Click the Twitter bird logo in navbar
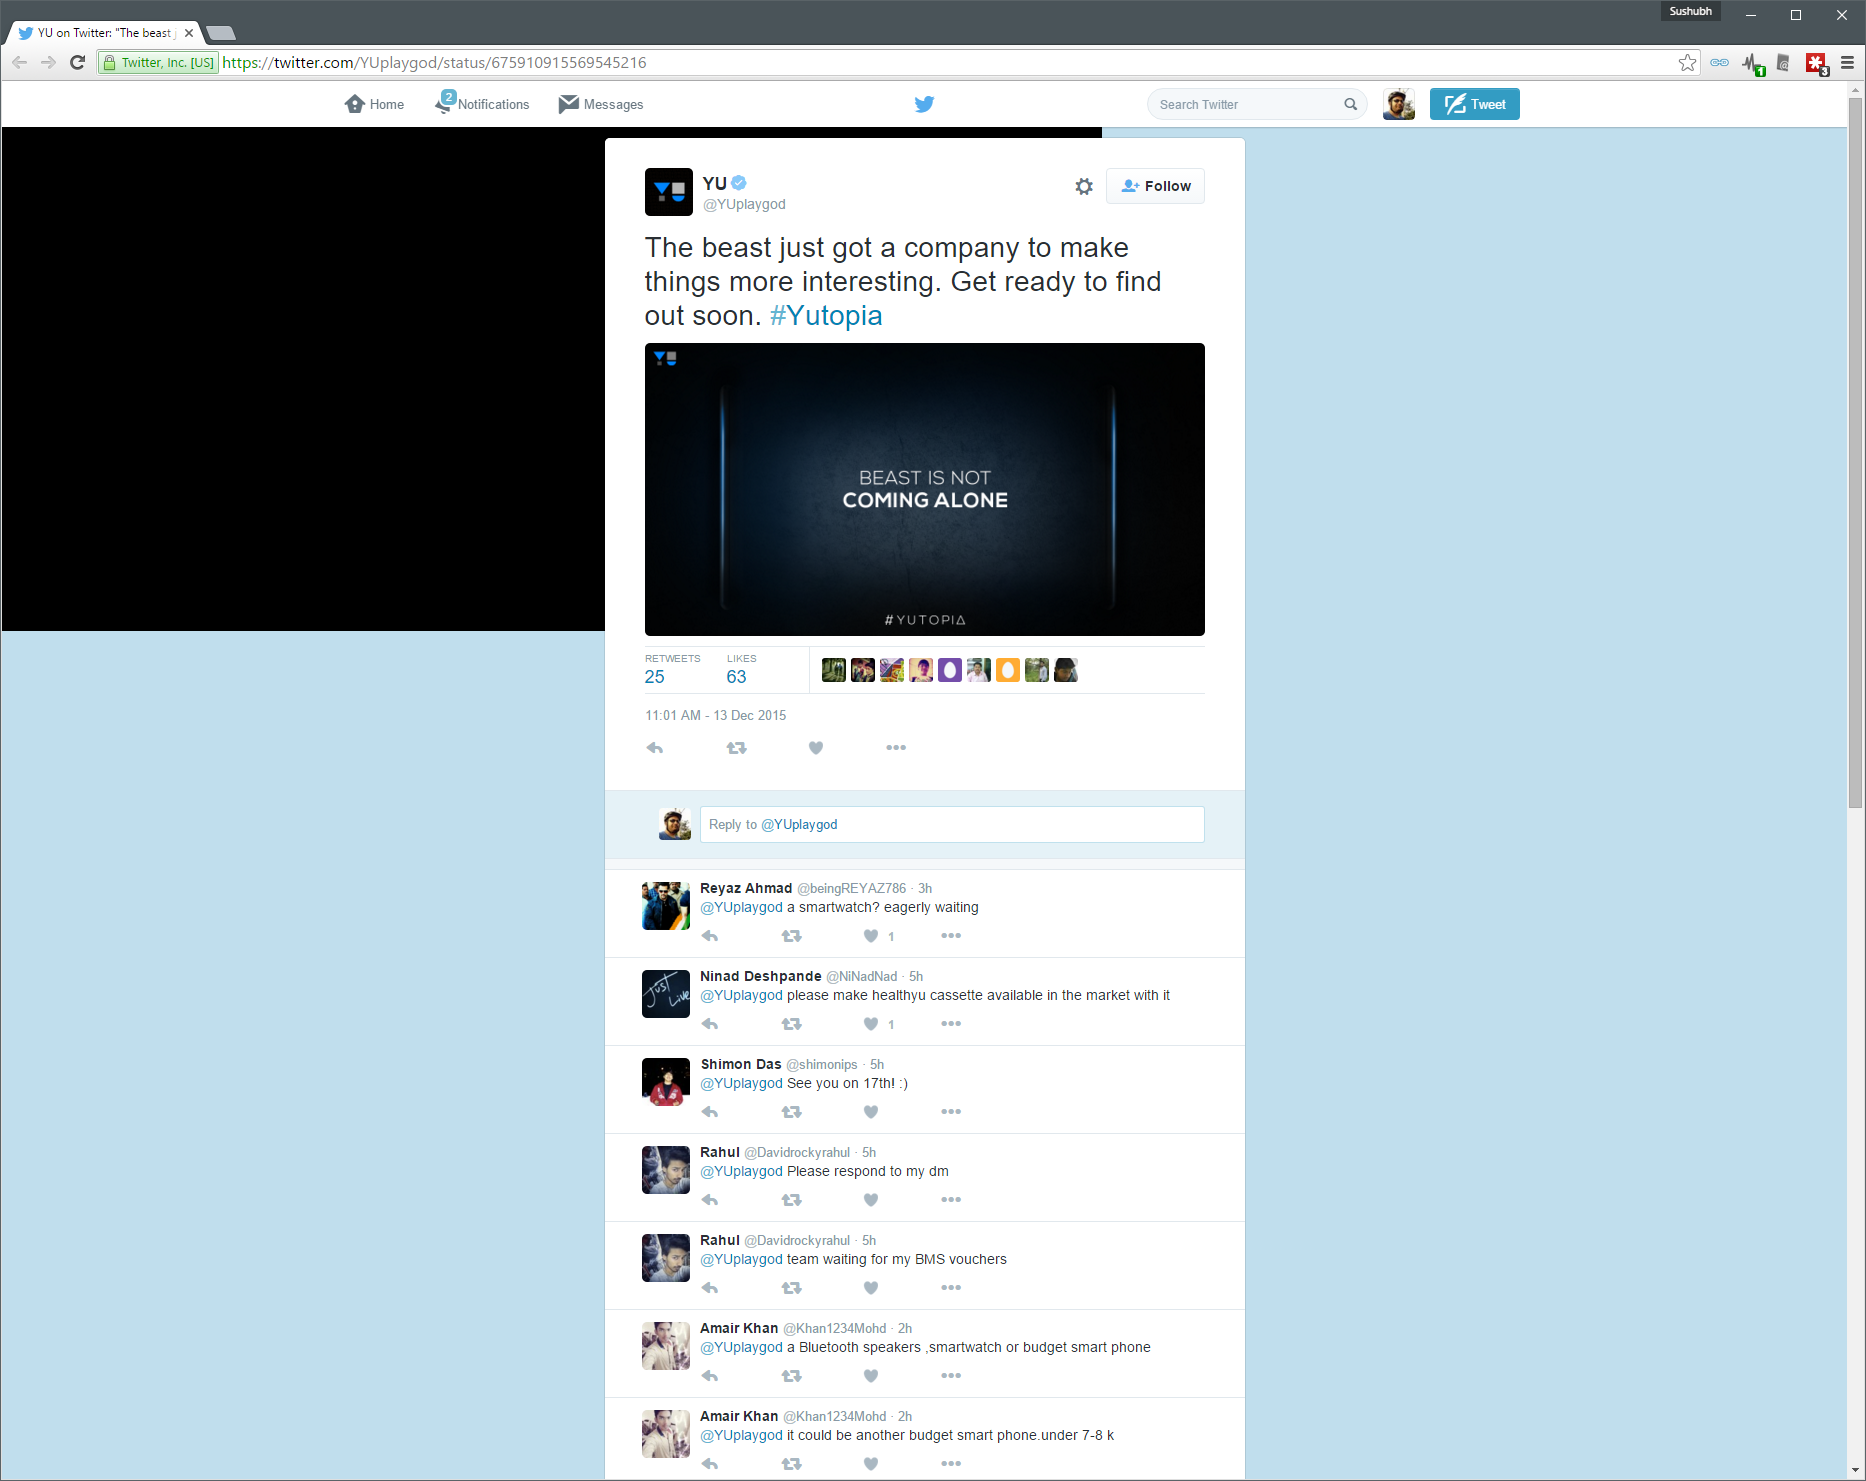 point(924,104)
